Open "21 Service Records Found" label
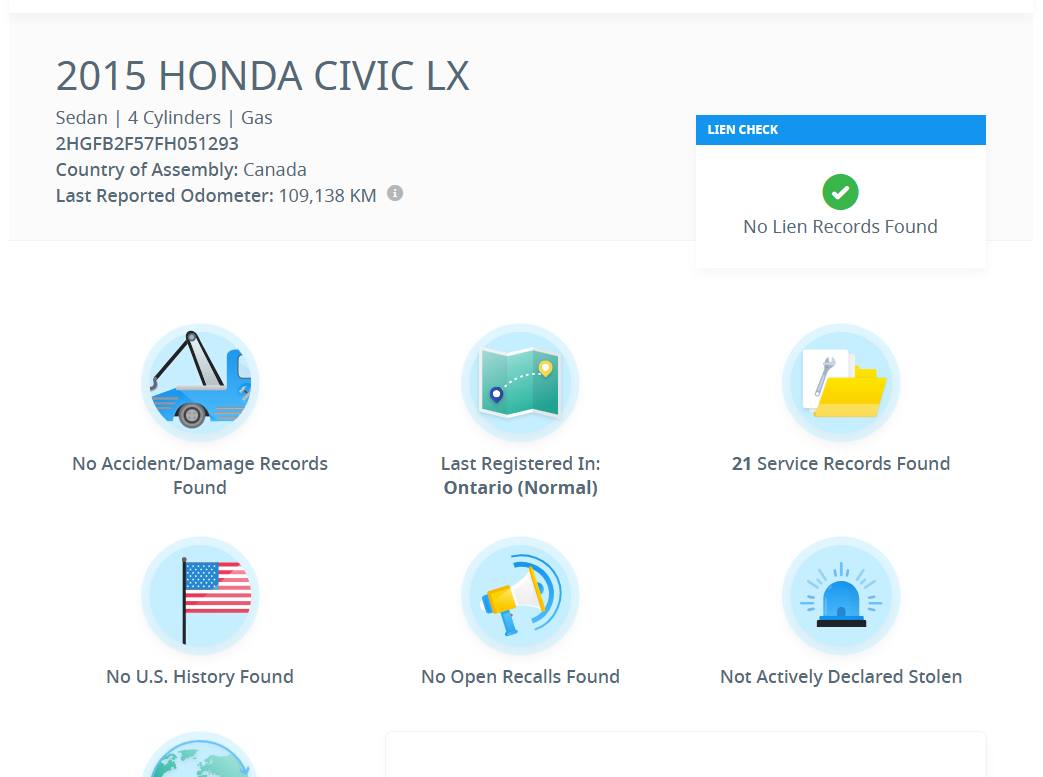Screen dimensions: 1043x777 [x=841, y=464]
